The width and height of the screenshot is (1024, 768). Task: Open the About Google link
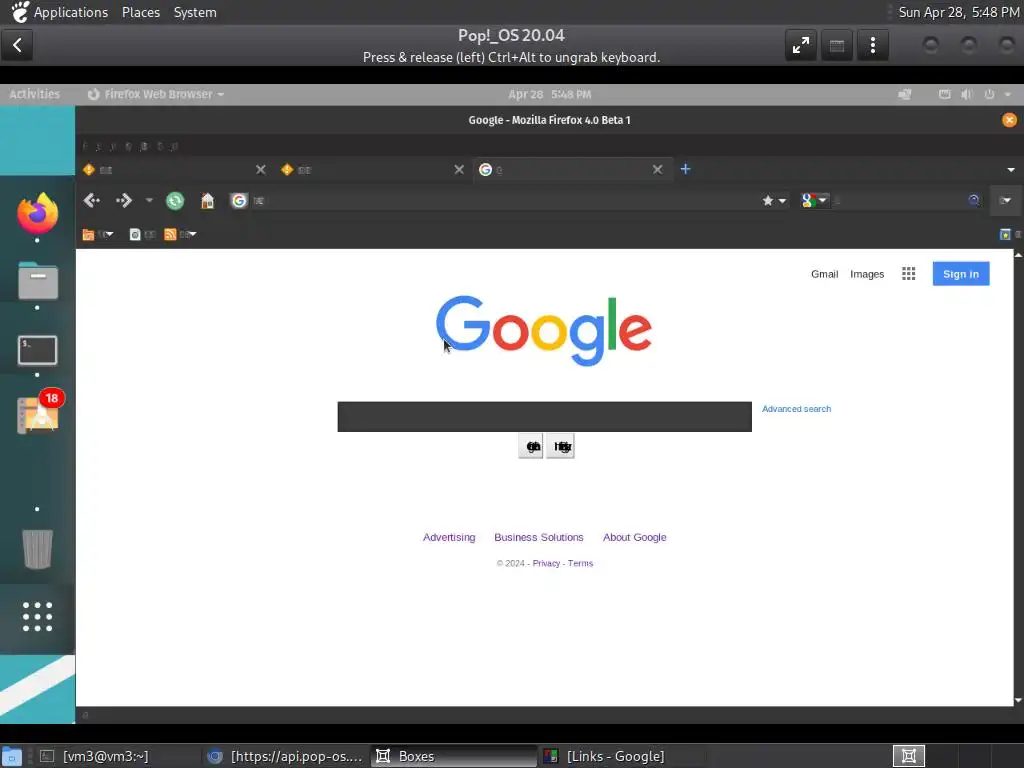634,537
